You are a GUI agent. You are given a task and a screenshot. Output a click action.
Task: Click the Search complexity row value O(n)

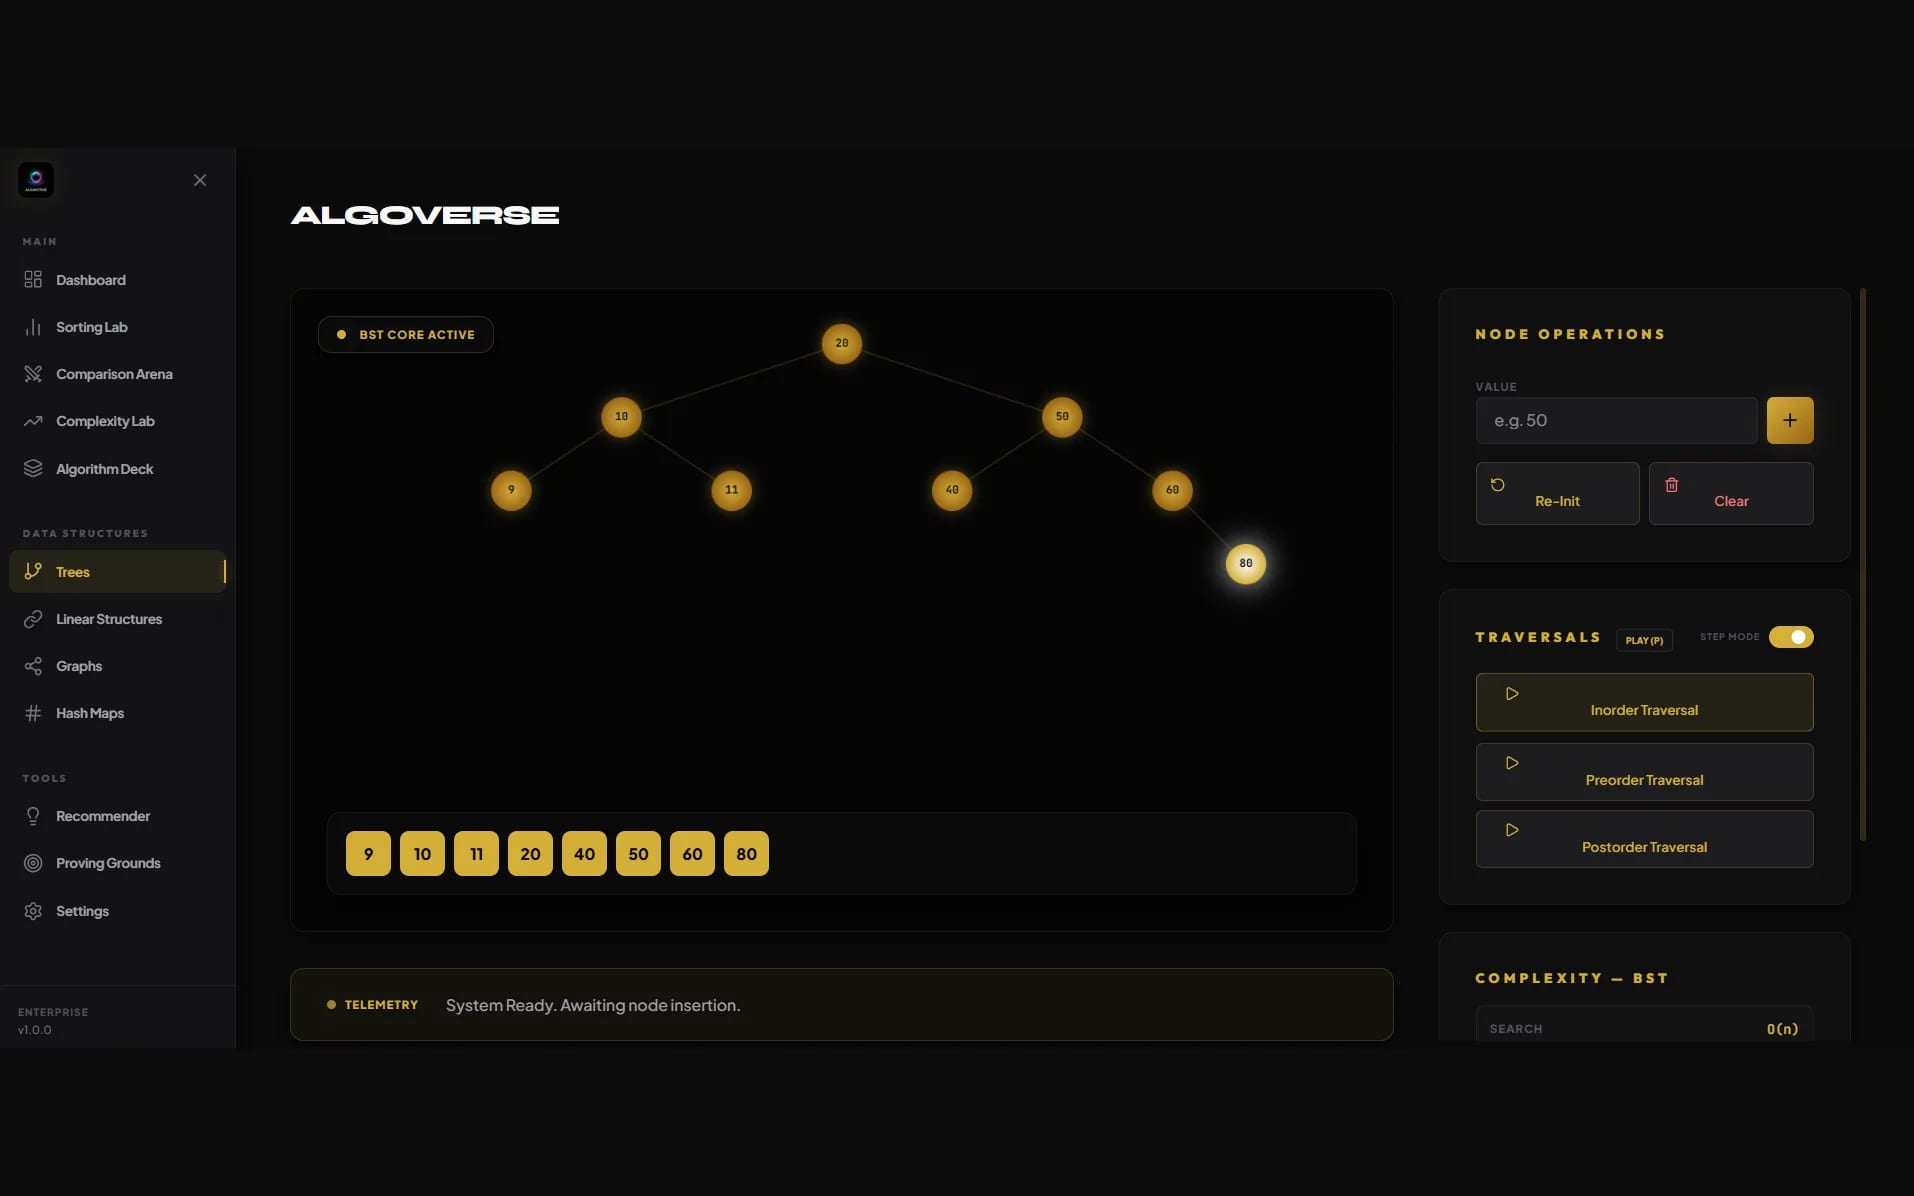1782,1029
